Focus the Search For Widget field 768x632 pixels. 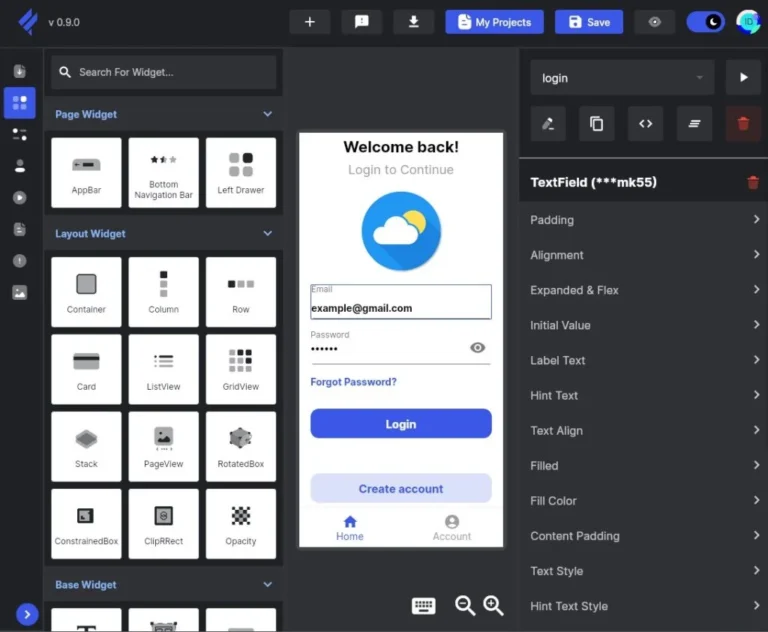coord(164,73)
